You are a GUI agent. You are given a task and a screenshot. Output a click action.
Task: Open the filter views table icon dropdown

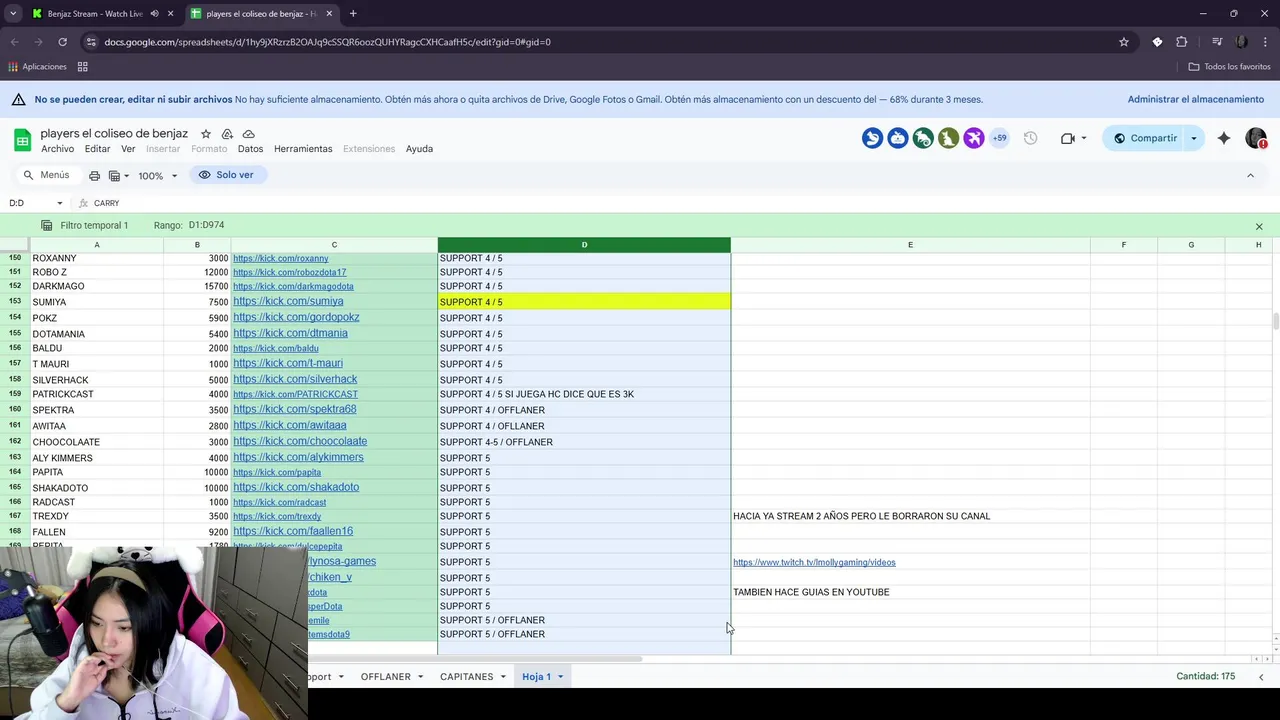(118, 175)
